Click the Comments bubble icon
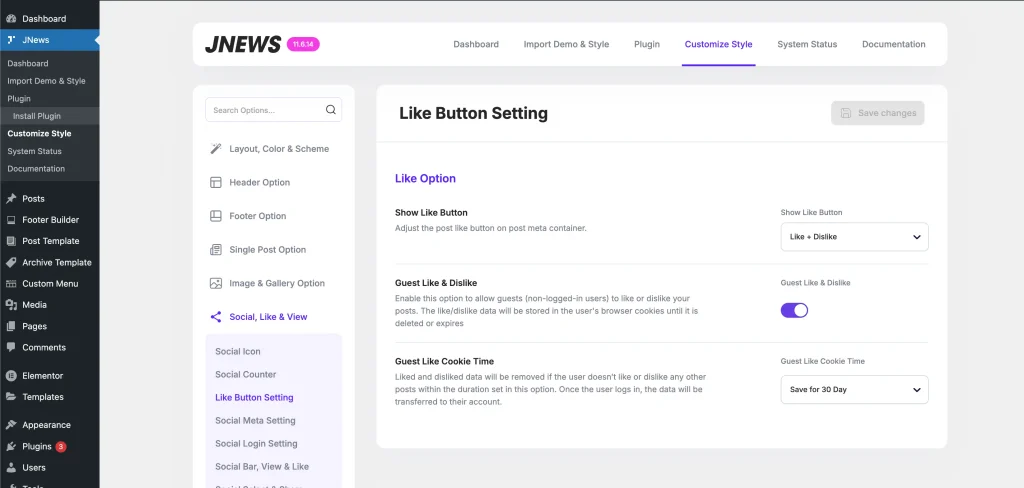1024x488 pixels. tap(11, 348)
